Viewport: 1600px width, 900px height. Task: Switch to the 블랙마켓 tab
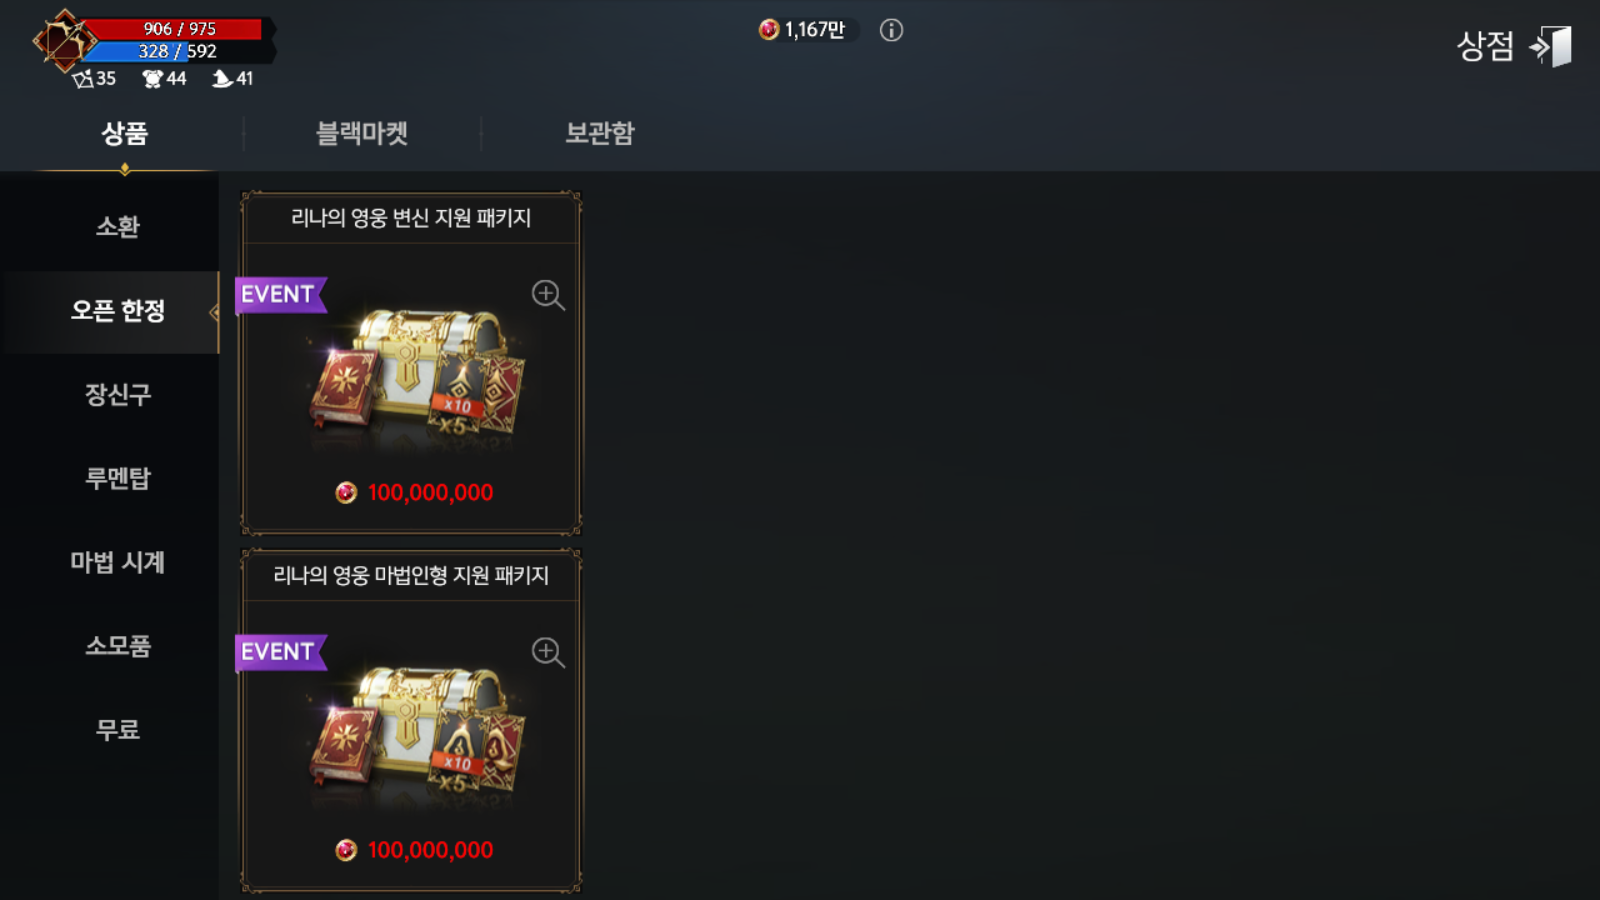tap(362, 133)
